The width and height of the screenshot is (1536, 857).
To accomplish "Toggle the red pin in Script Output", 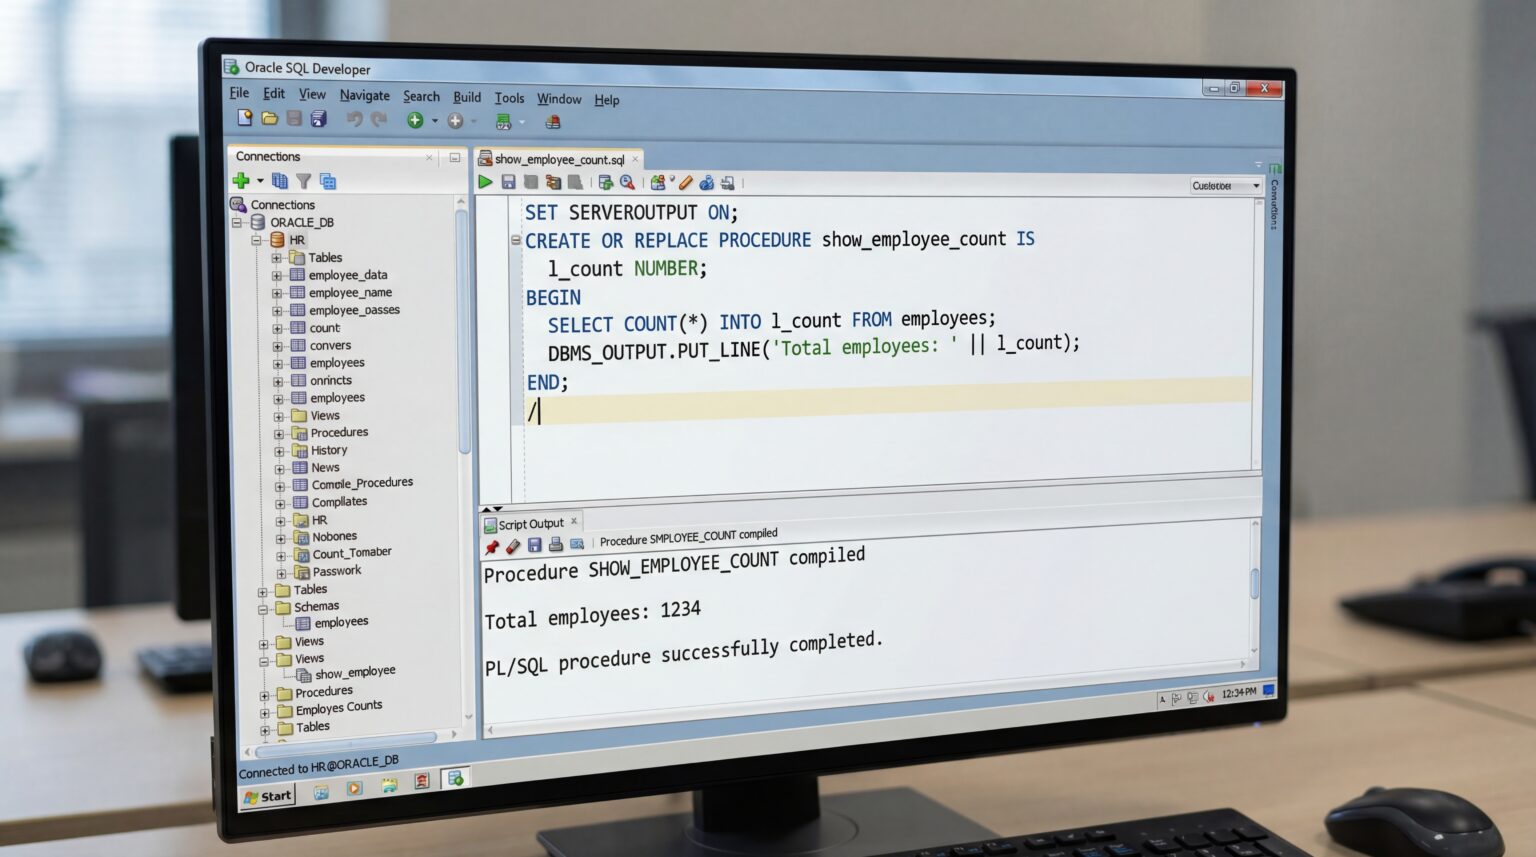I will pos(491,547).
